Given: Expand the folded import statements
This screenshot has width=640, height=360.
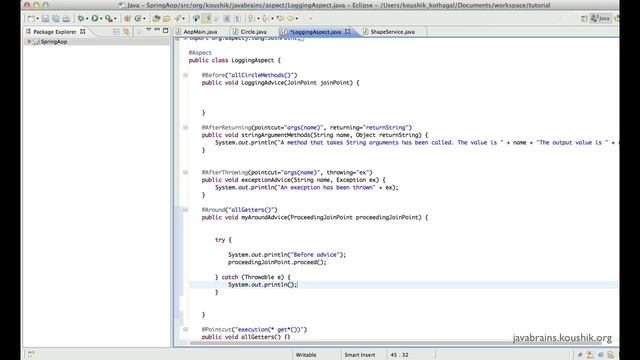Looking at the screenshot, I should [185, 38].
